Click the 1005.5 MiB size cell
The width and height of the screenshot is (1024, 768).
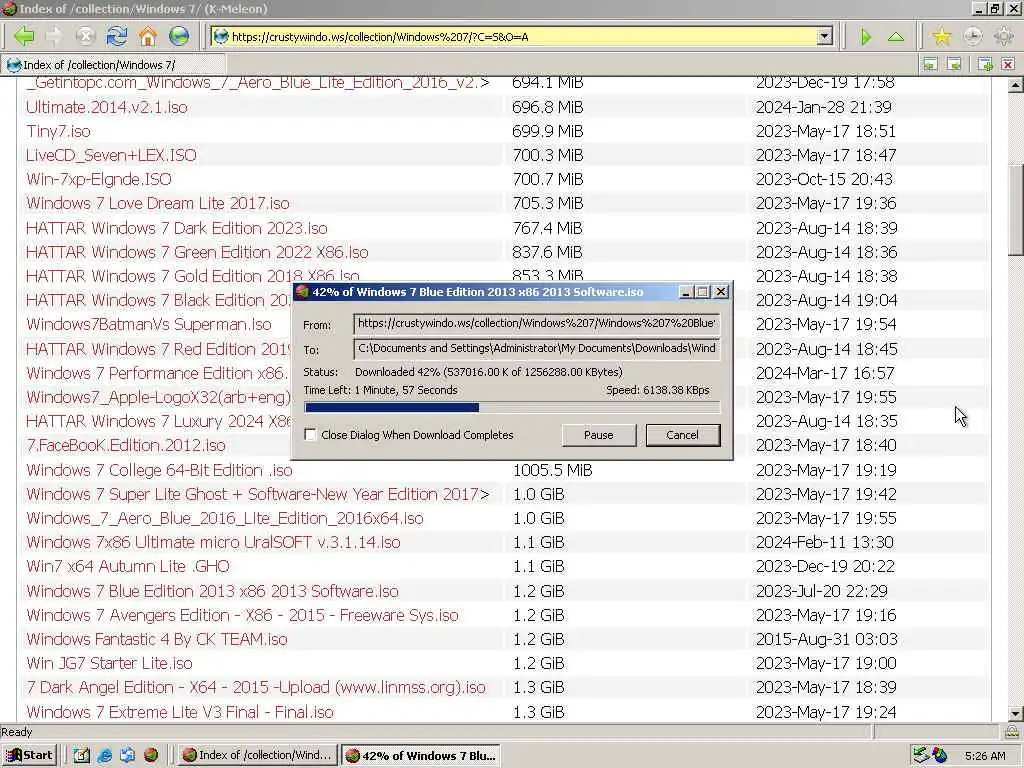552,470
